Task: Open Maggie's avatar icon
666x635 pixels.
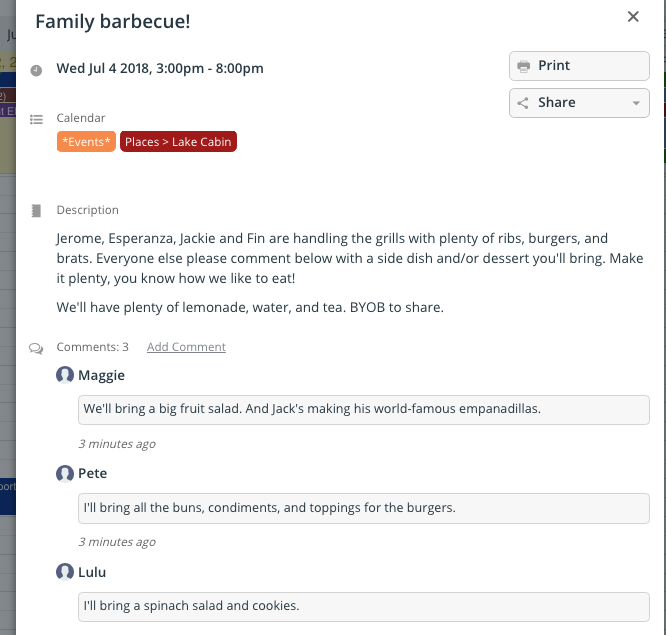Action: click(65, 375)
